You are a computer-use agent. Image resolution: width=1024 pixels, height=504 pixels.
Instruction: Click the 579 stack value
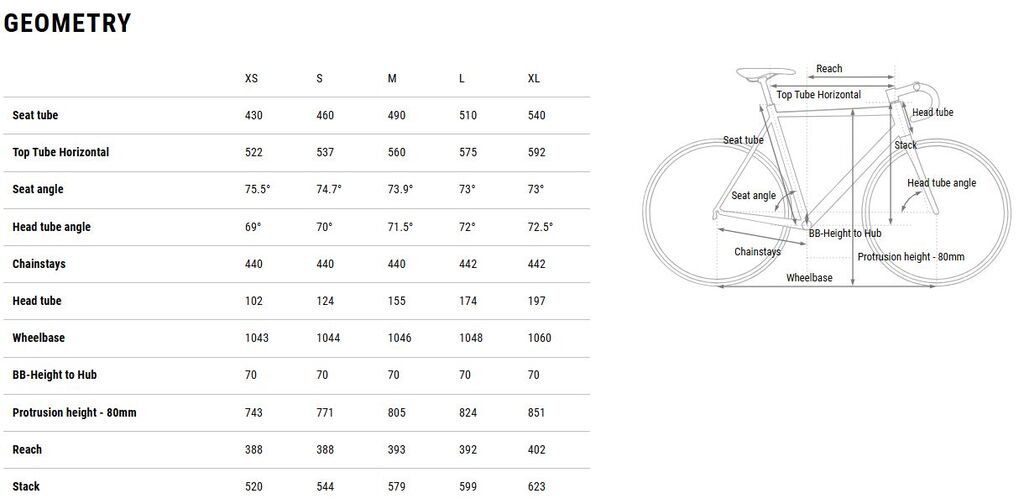[x=396, y=486]
